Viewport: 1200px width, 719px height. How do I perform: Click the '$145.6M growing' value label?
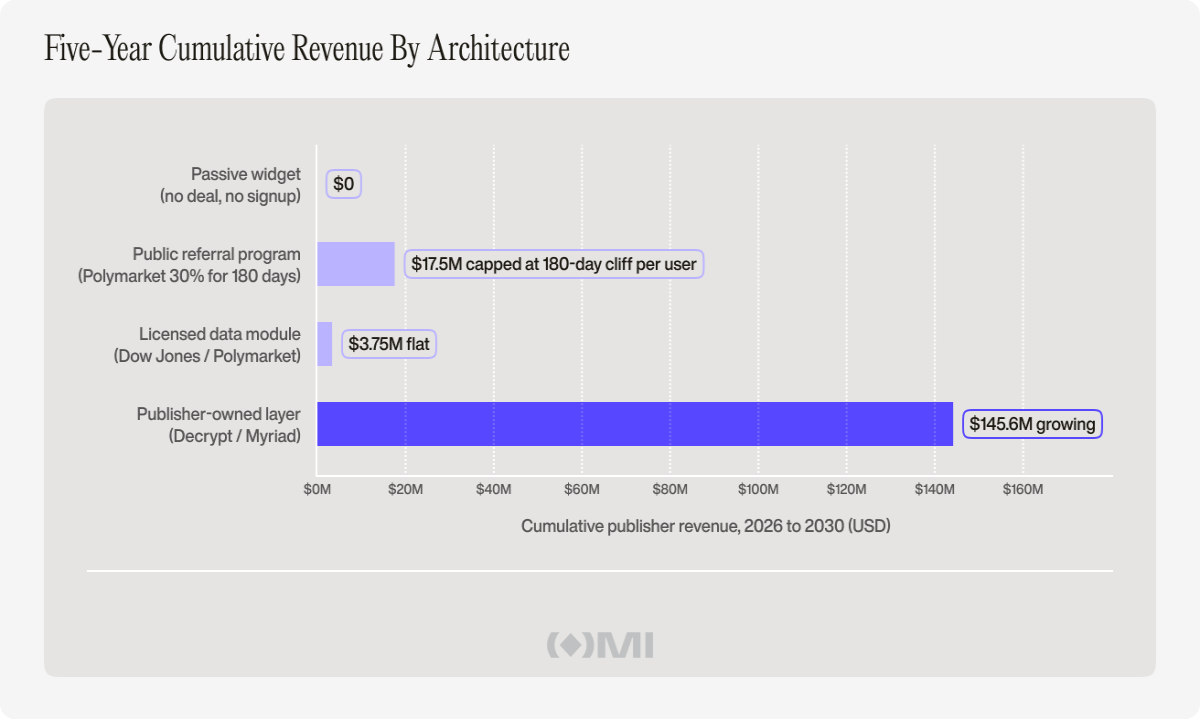(1032, 424)
